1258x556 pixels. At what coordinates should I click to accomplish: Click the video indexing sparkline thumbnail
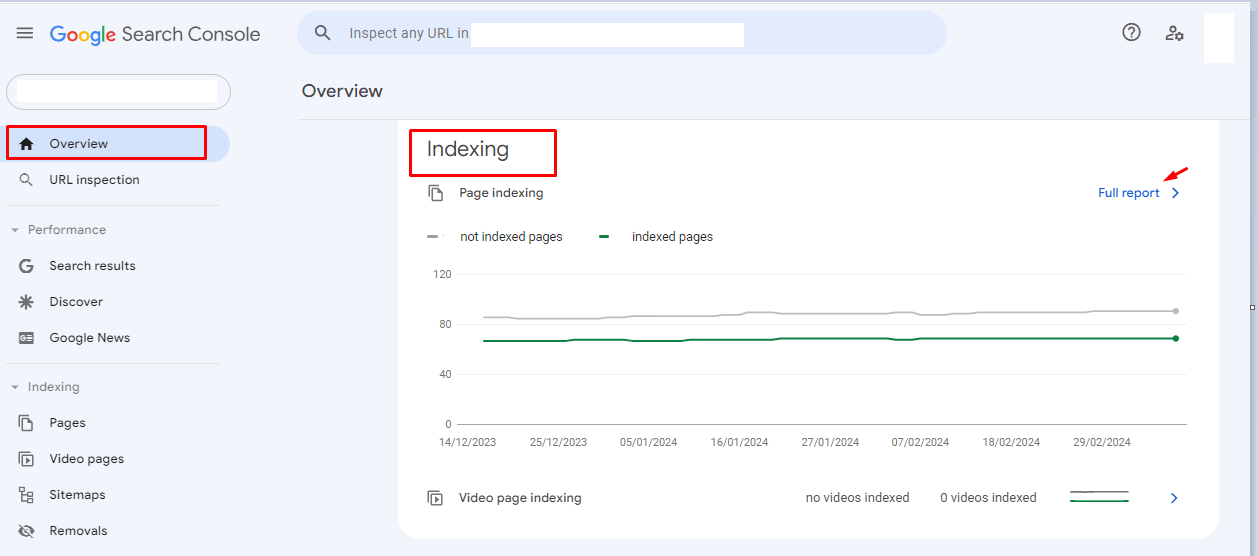coord(1099,497)
